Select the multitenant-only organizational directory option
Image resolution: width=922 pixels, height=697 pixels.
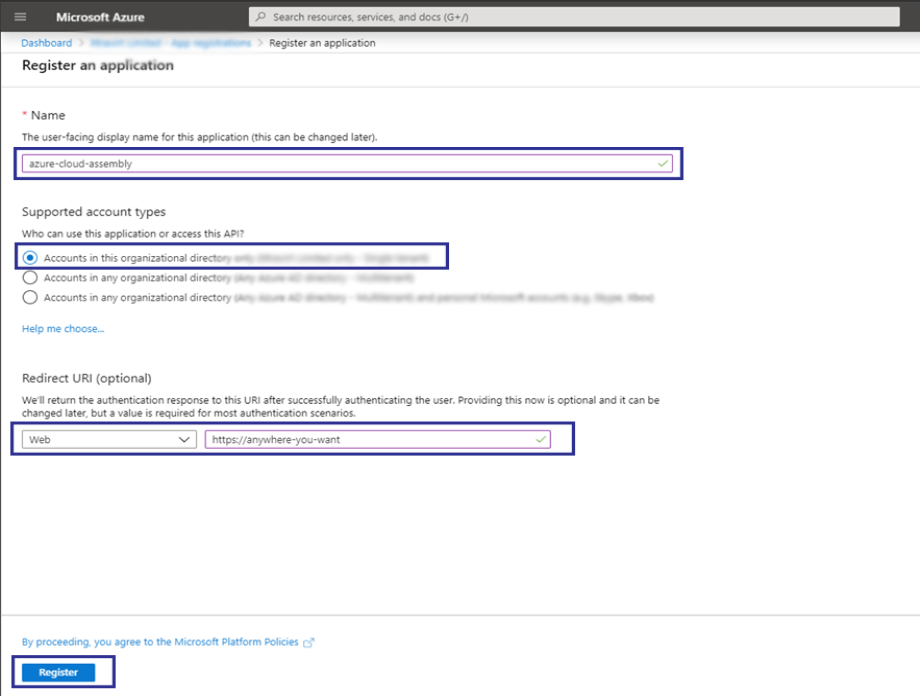(x=30, y=278)
